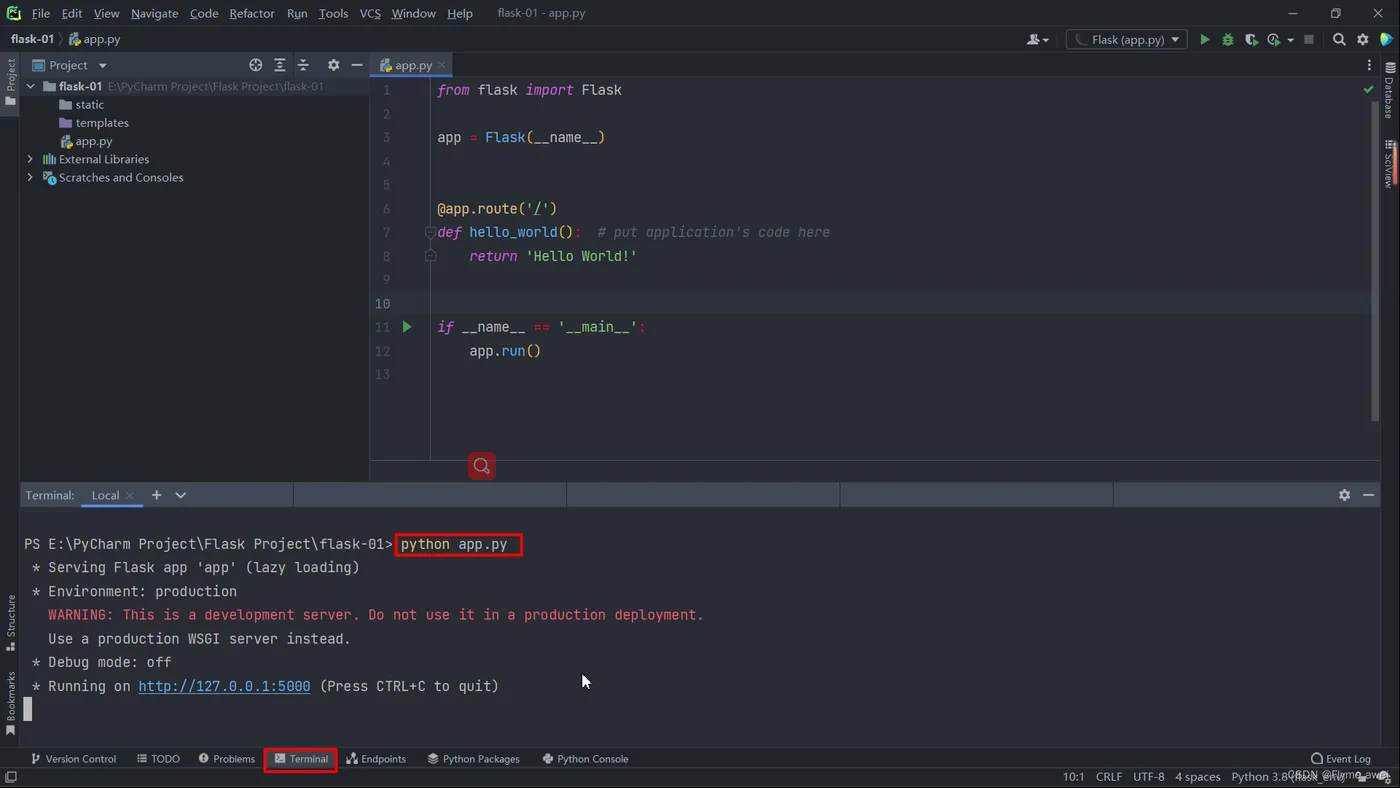This screenshot has width=1400, height=788.
Task: Click the 4 spaces indent setting
Action: tap(1197, 777)
